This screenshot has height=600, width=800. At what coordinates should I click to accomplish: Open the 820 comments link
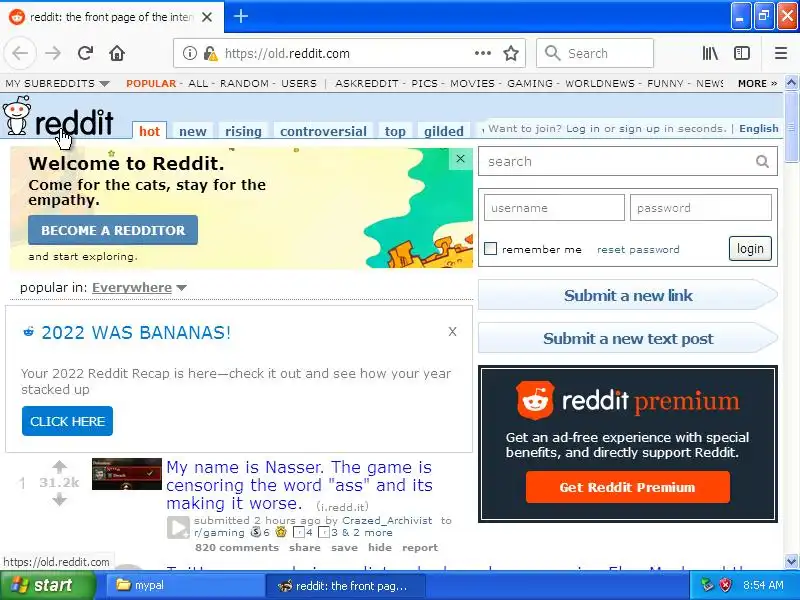point(237,547)
